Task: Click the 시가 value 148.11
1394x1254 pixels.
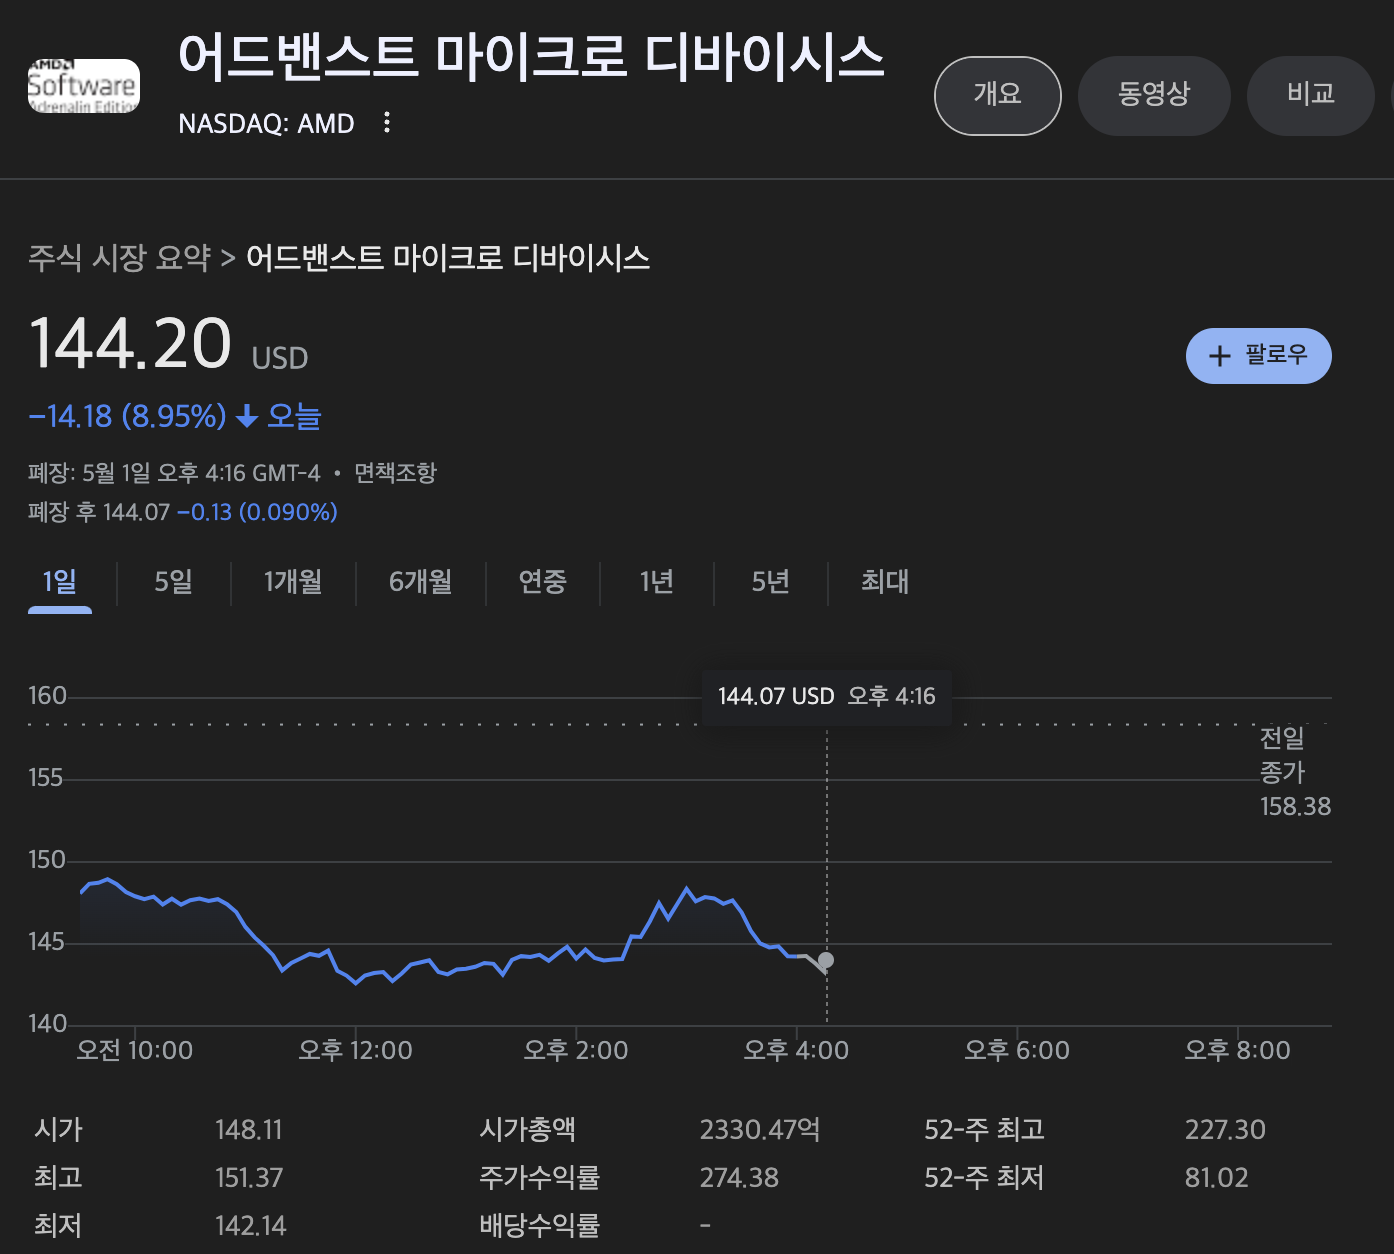Action: (249, 1130)
